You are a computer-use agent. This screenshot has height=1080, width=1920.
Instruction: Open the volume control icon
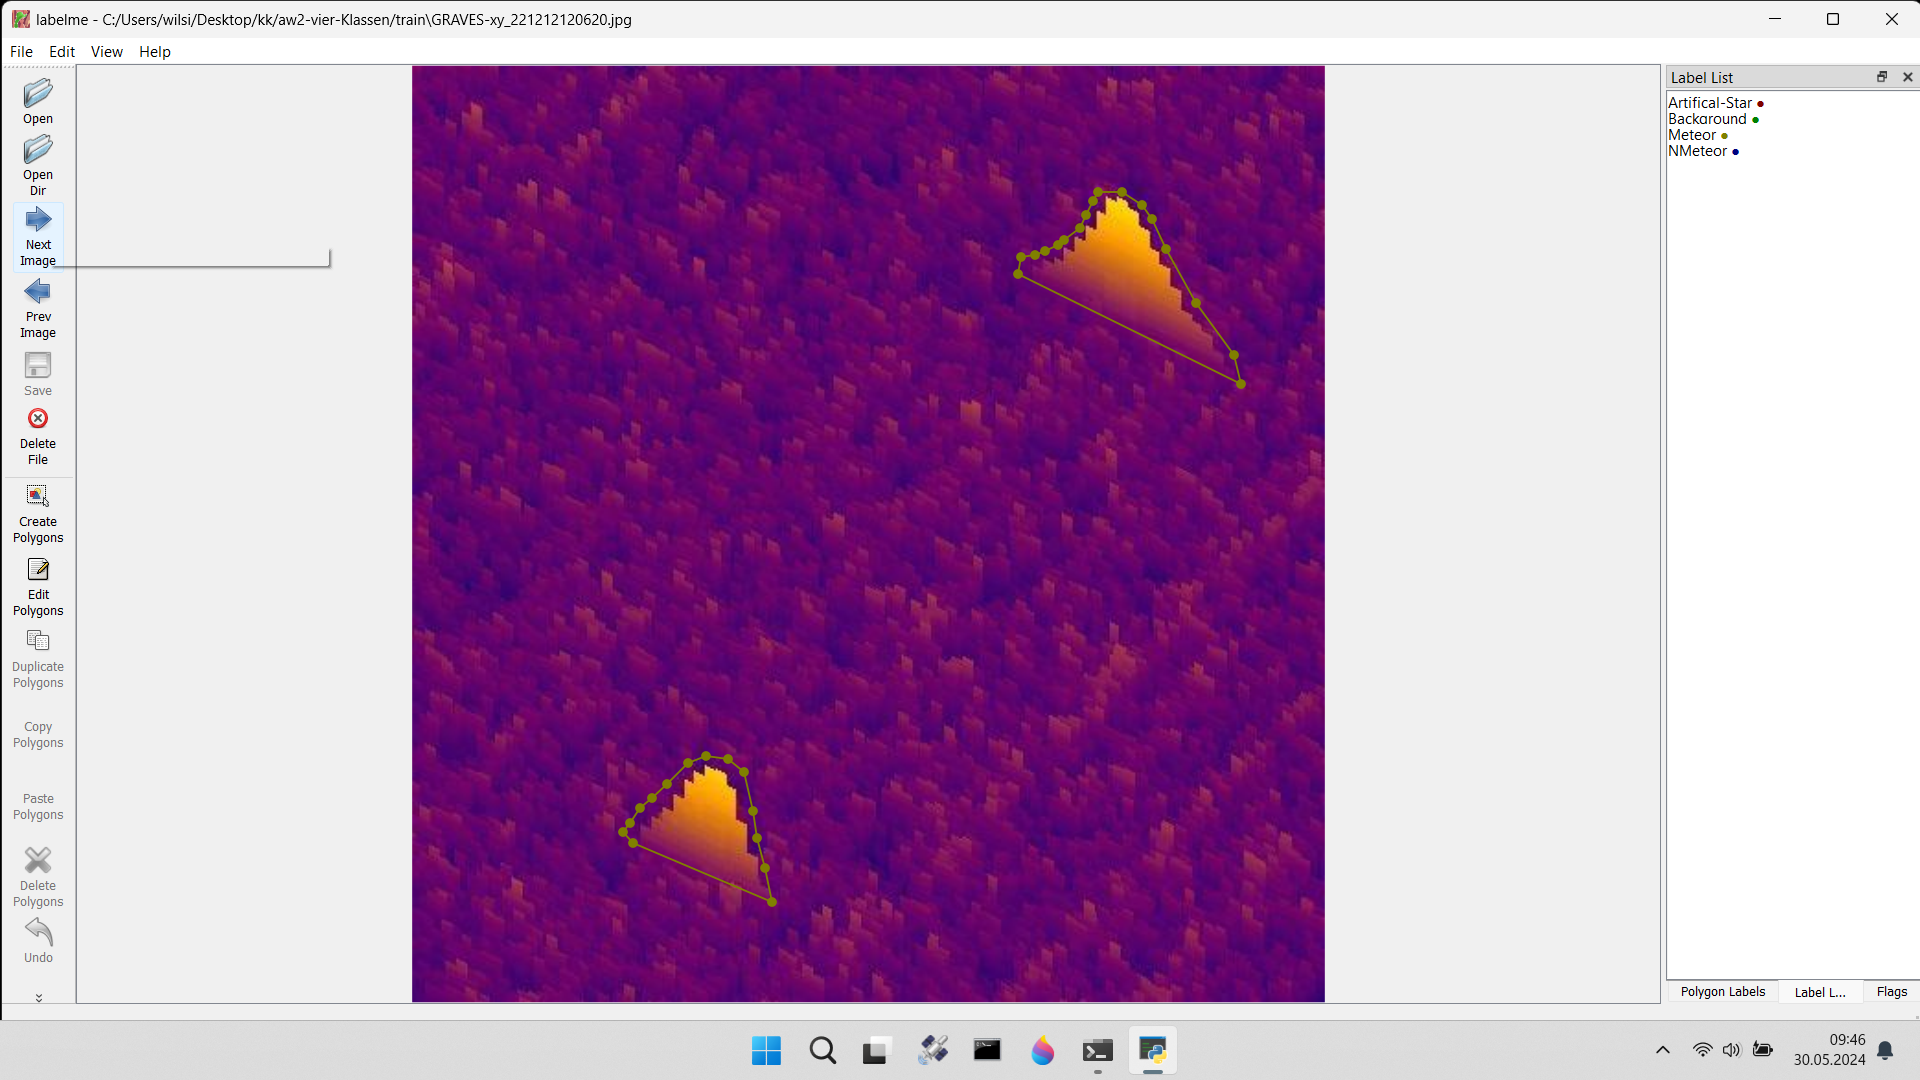point(1731,1050)
